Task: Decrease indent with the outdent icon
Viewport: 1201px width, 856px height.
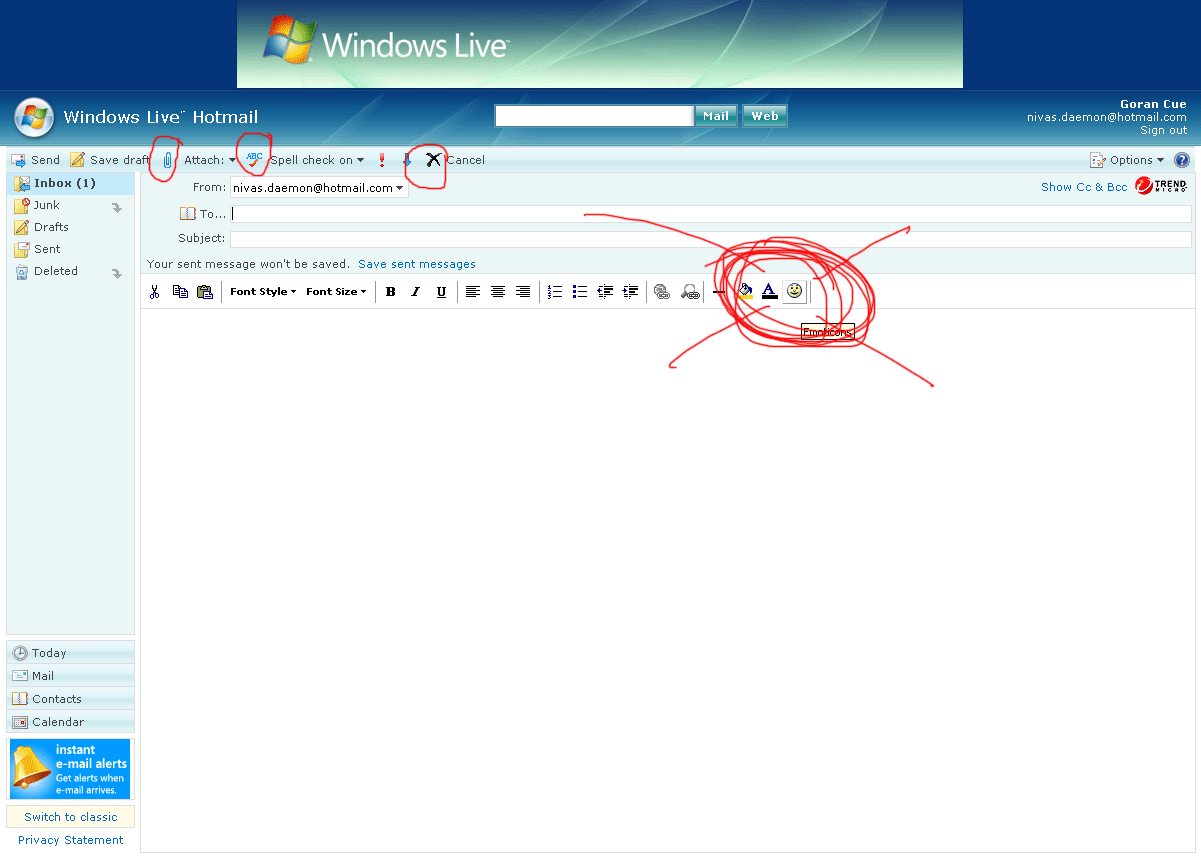Action: tap(605, 292)
